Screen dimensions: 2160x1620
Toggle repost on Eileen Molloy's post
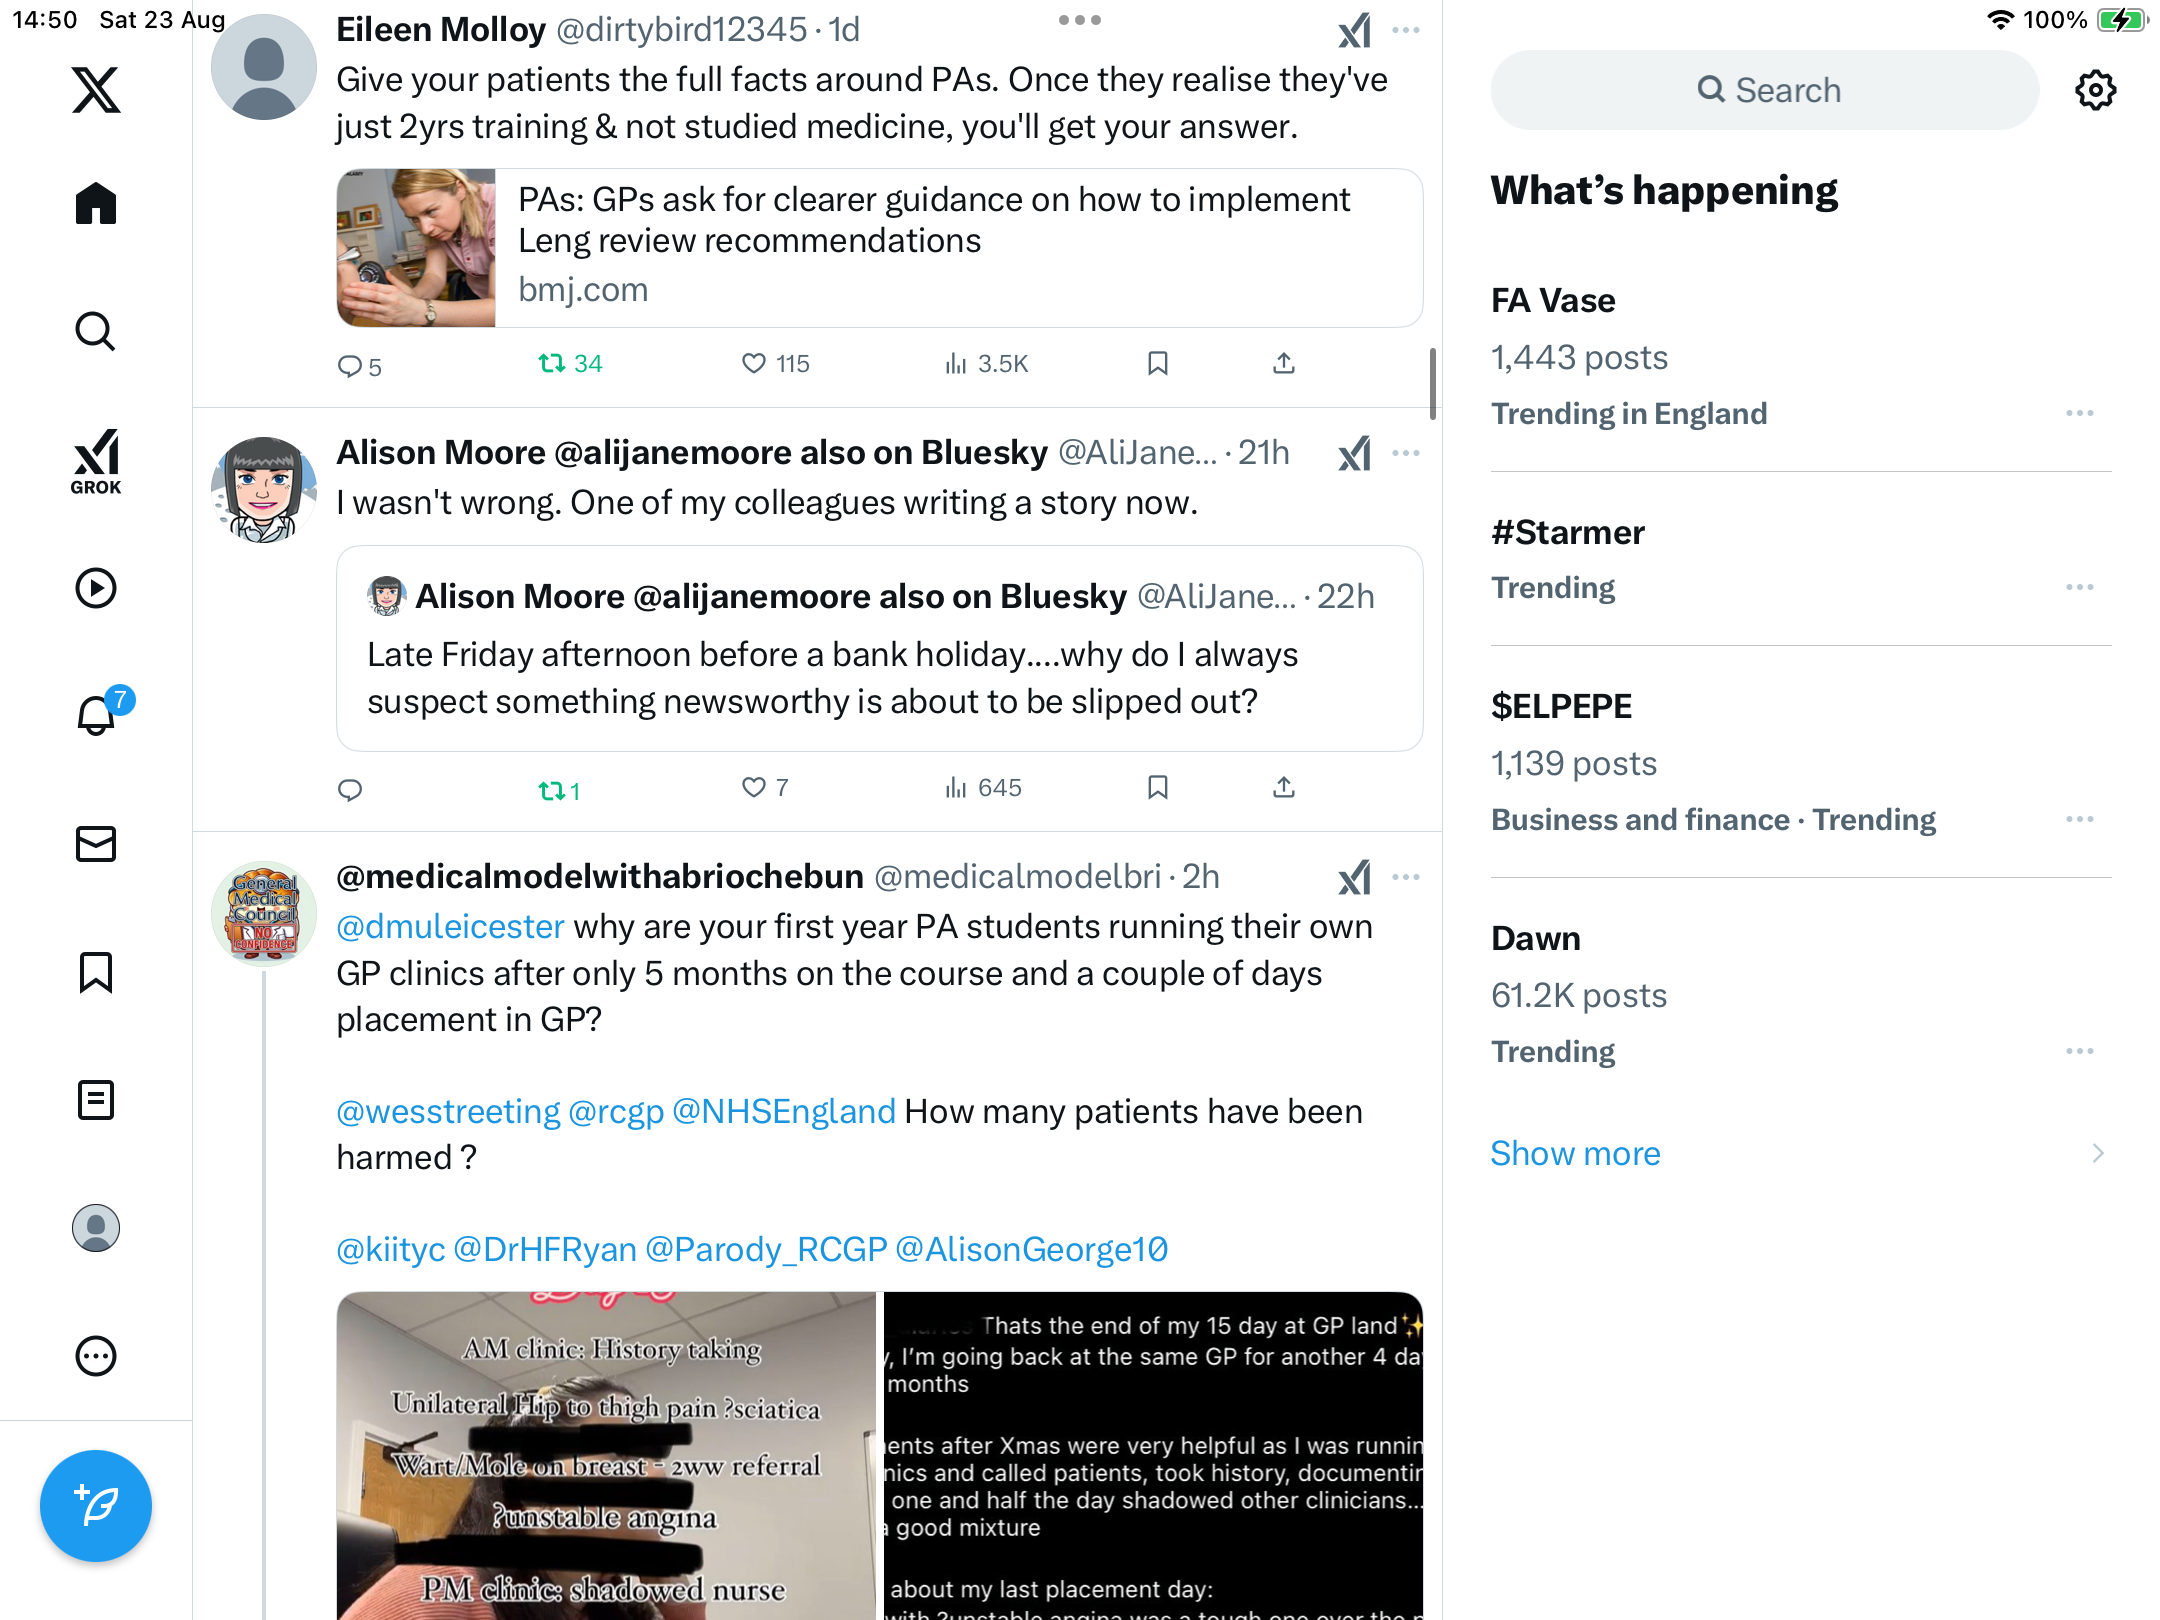(570, 364)
